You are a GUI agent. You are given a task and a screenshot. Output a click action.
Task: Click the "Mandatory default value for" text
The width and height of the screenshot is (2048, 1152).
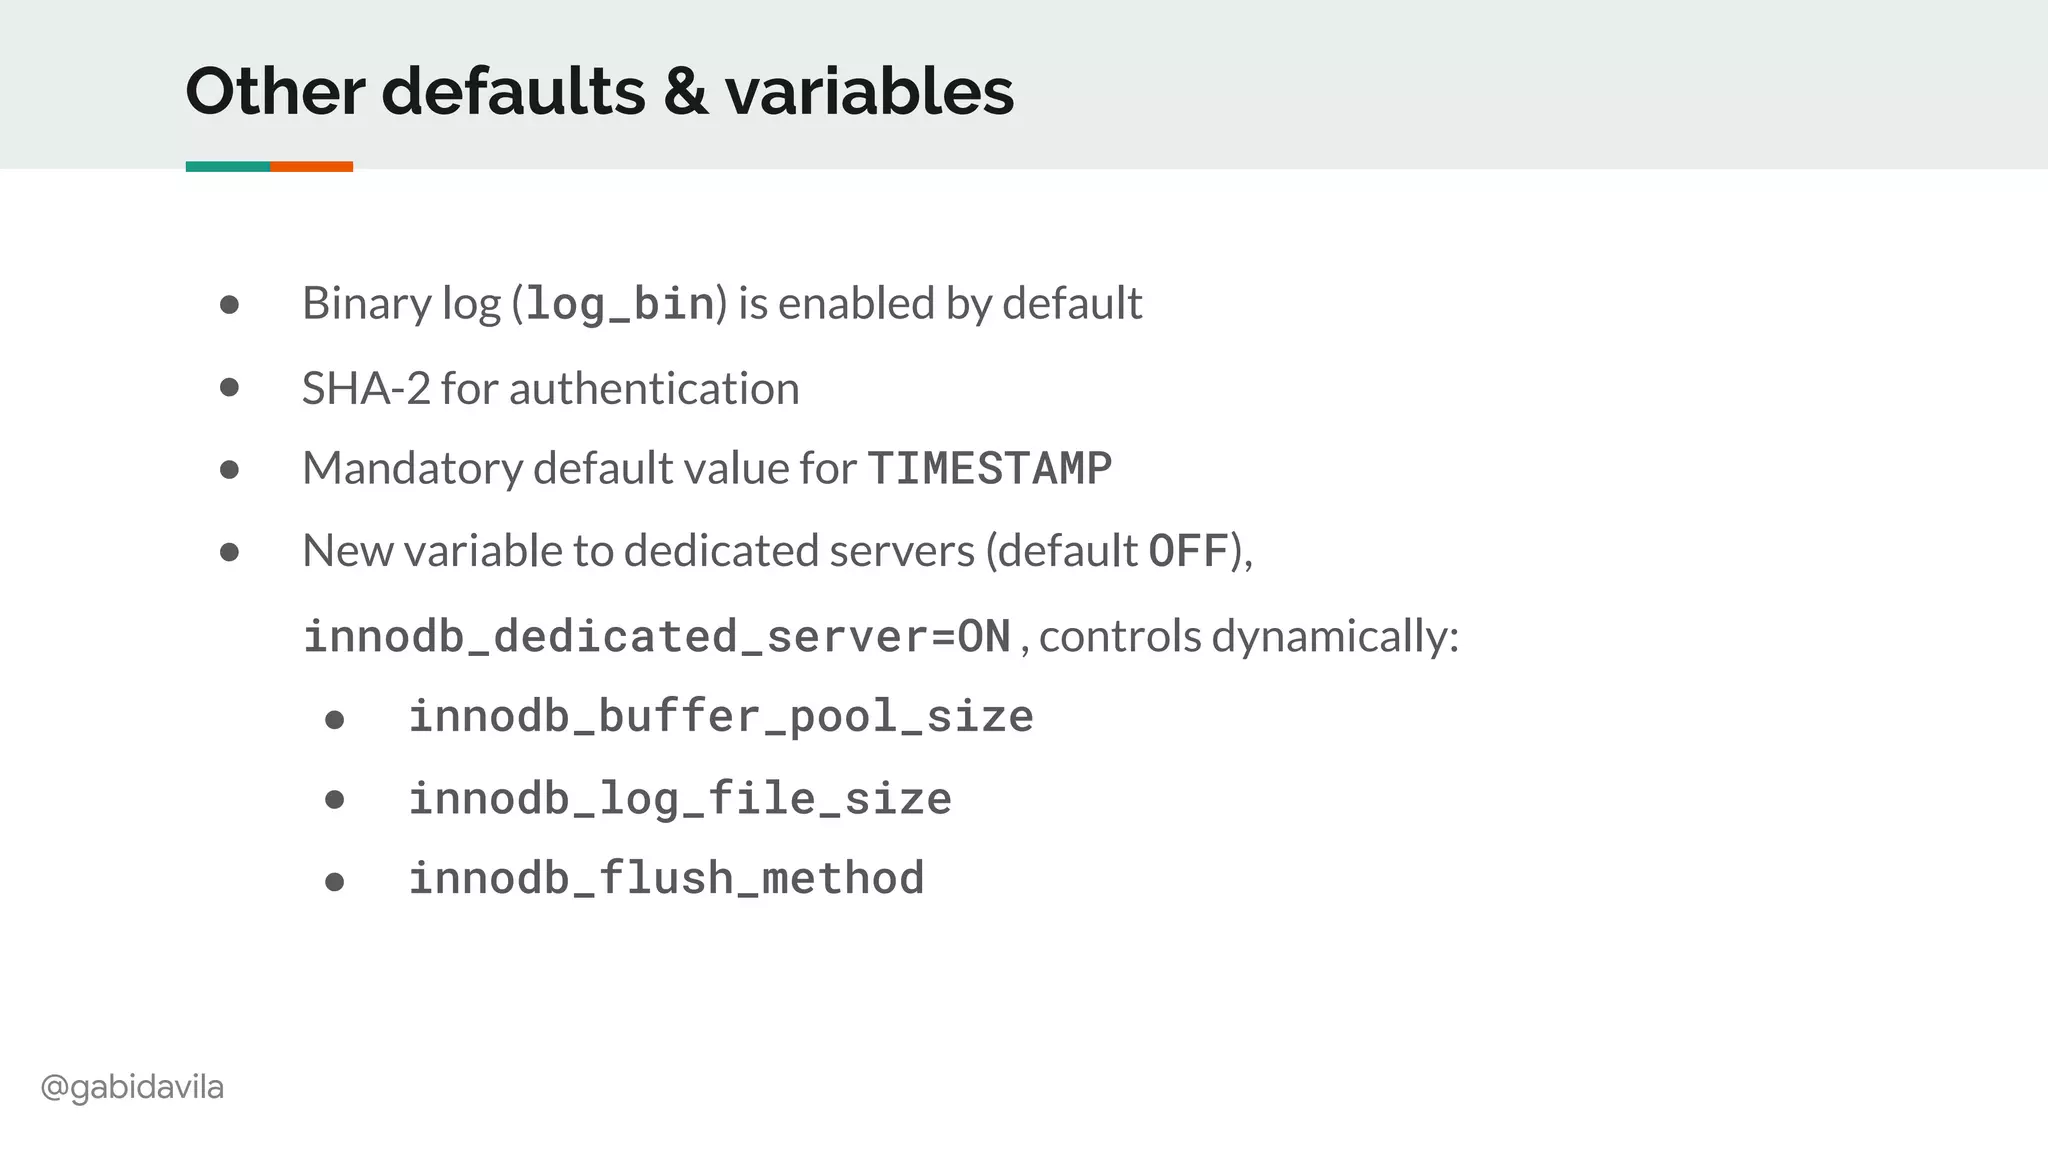[579, 468]
